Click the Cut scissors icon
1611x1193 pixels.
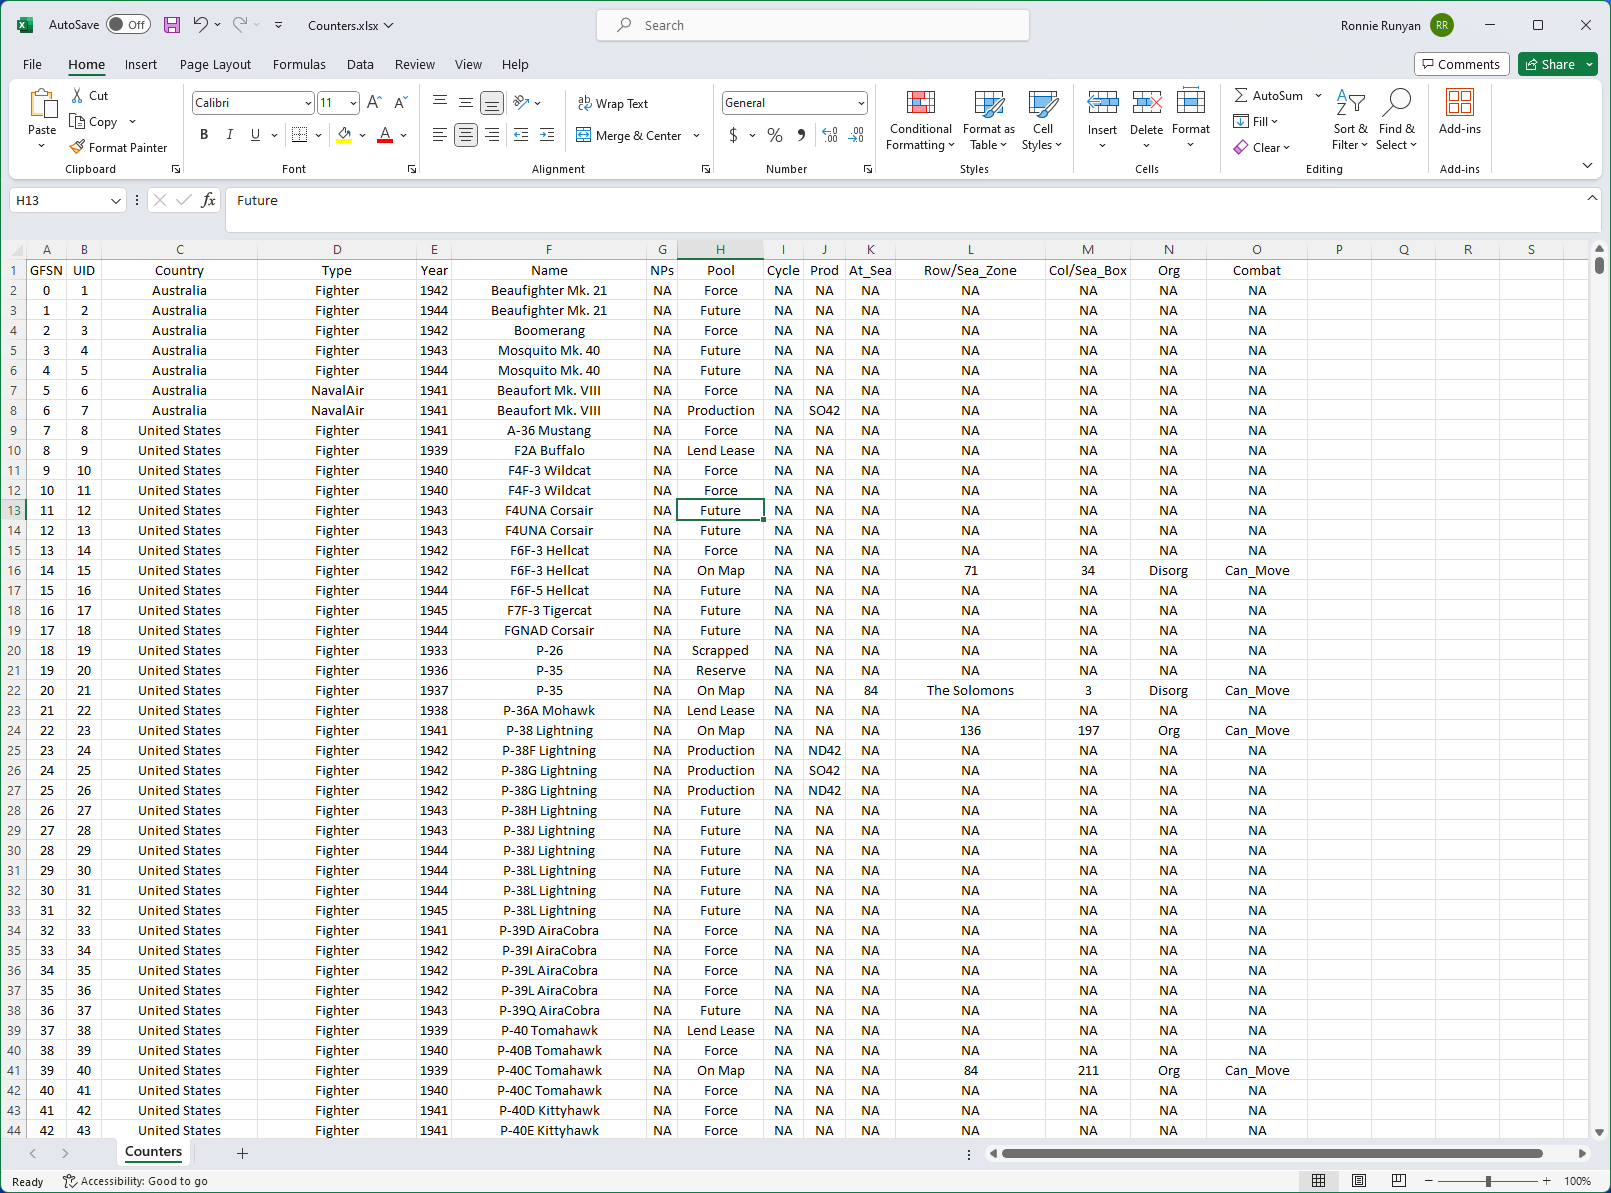click(x=78, y=95)
